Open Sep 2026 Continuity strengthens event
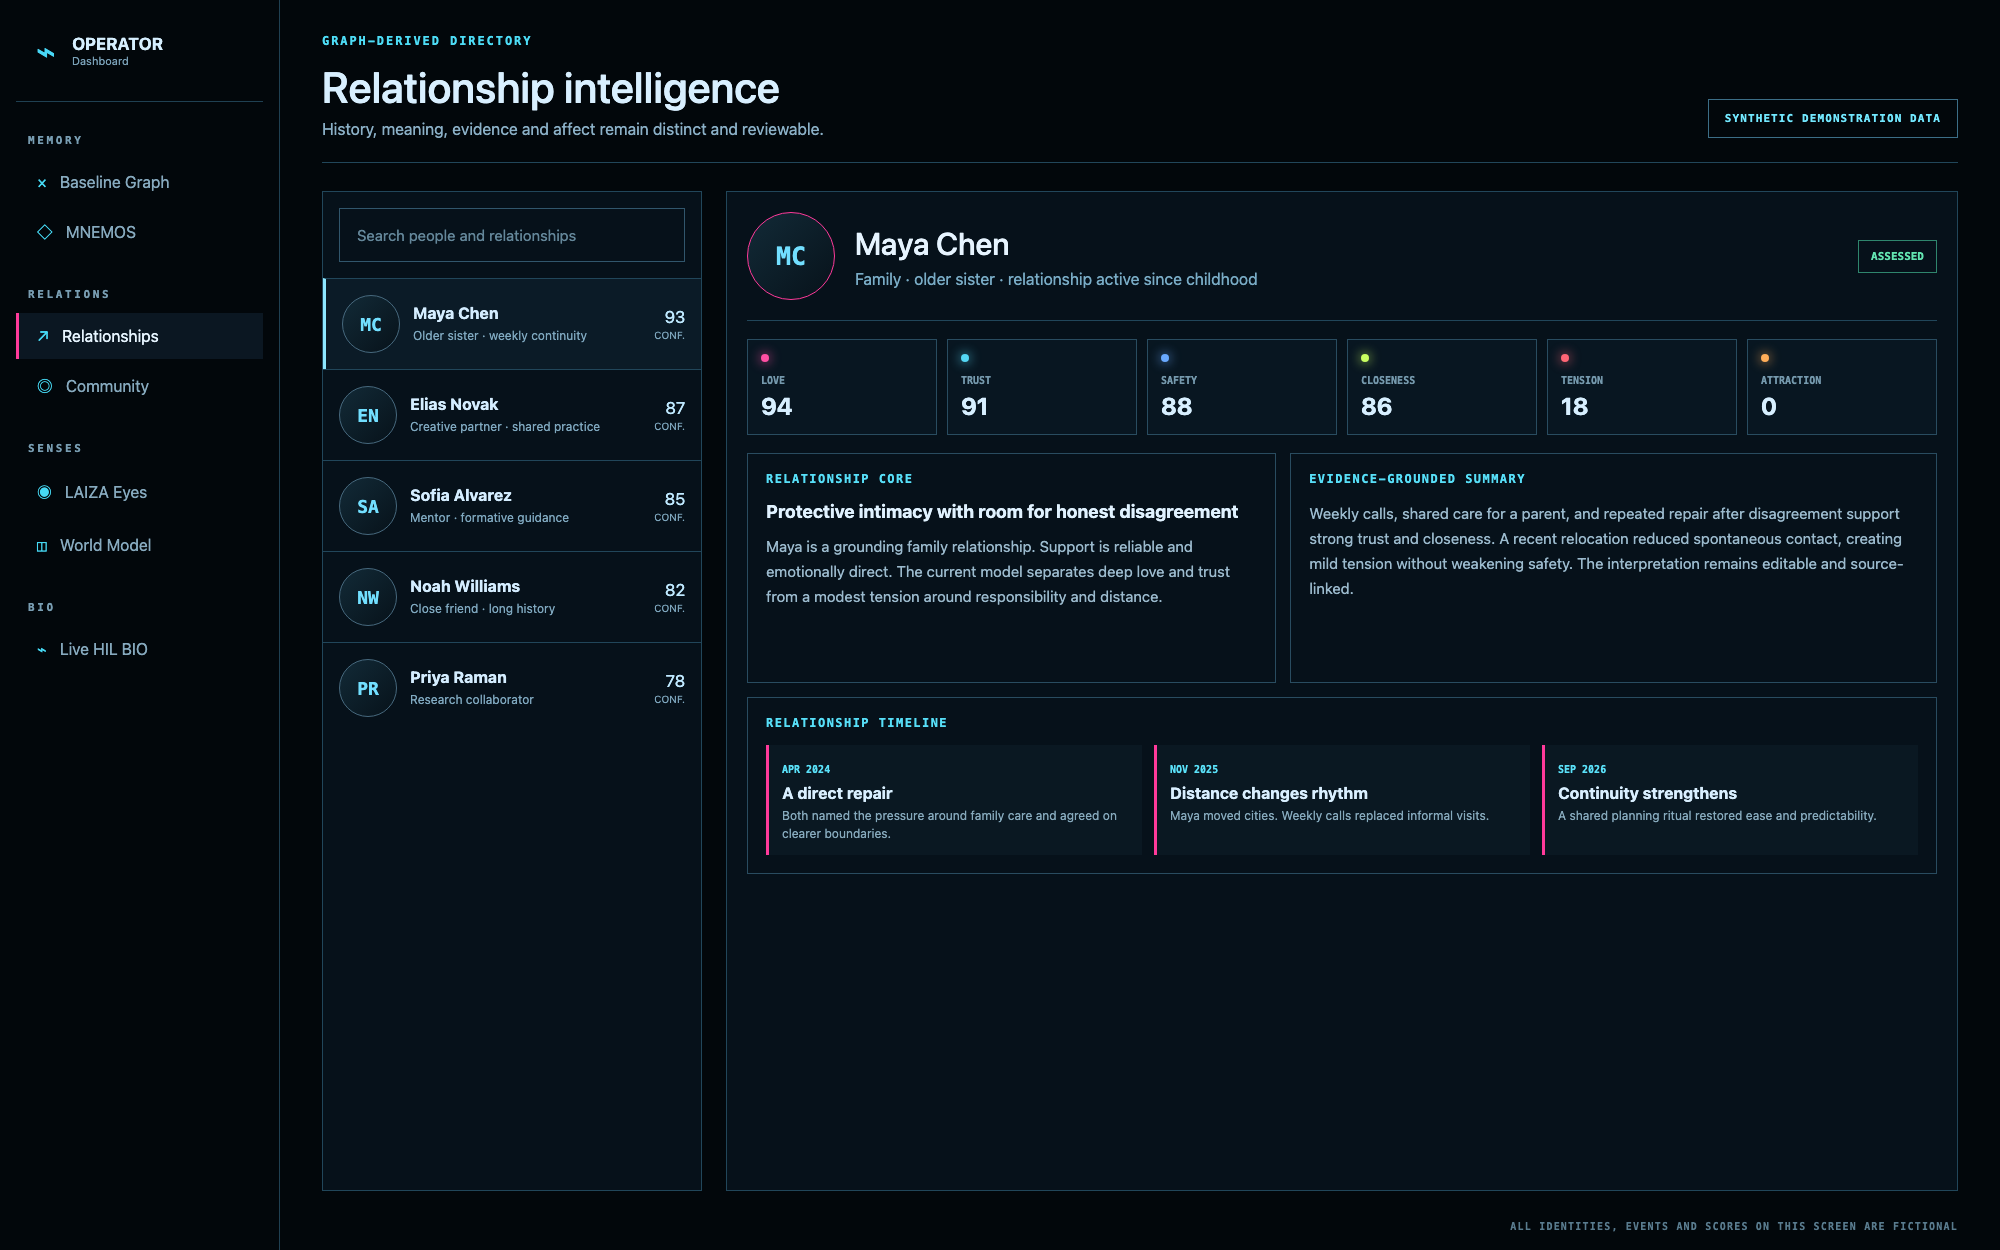2000x1250 pixels. pyautogui.click(x=1730, y=800)
